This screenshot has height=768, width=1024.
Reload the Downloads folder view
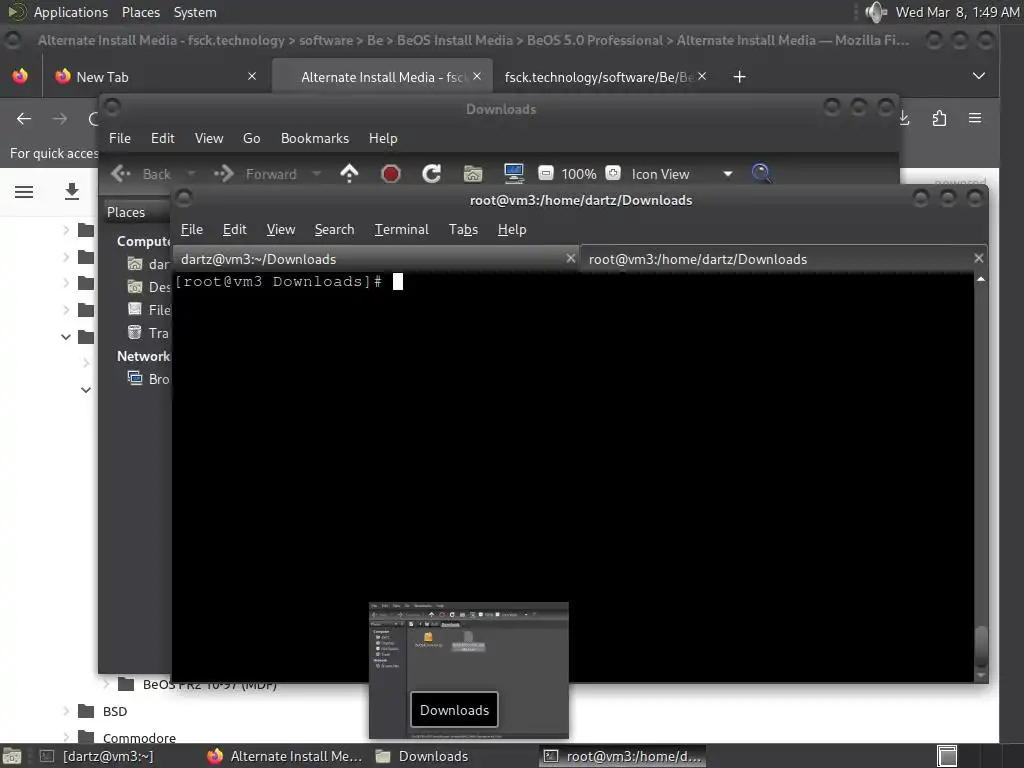(x=431, y=174)
